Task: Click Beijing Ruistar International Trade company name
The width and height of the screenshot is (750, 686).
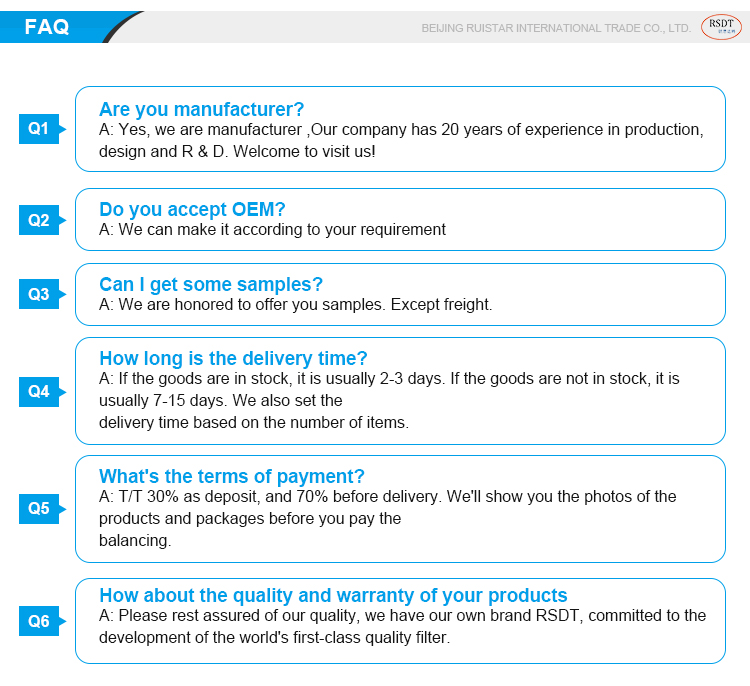Action: click(x=556, y=28)
